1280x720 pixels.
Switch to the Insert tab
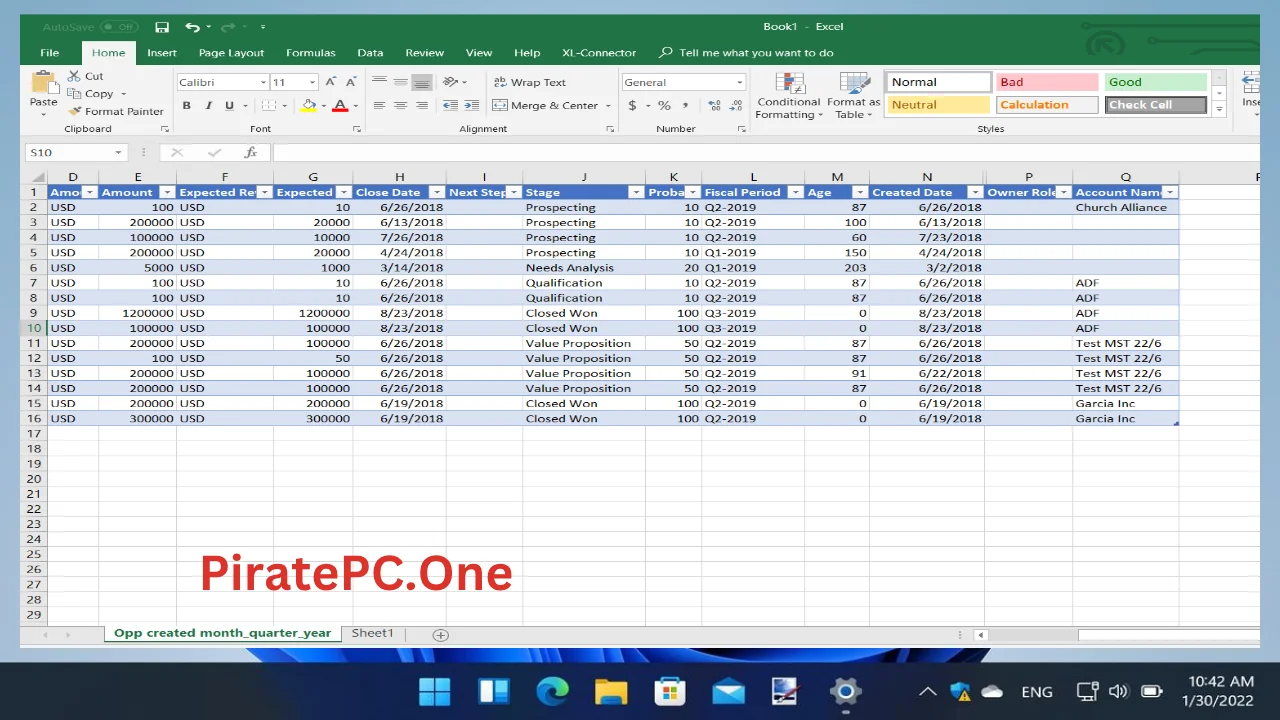162,53
